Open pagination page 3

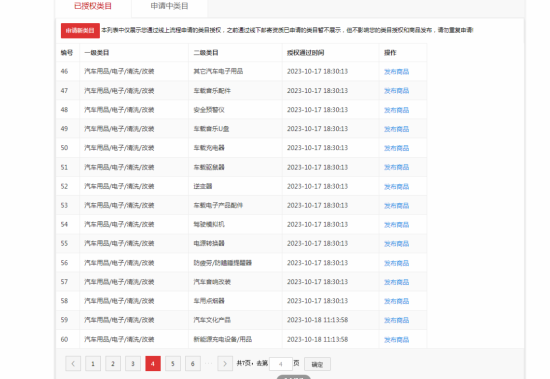pos(133,364)
